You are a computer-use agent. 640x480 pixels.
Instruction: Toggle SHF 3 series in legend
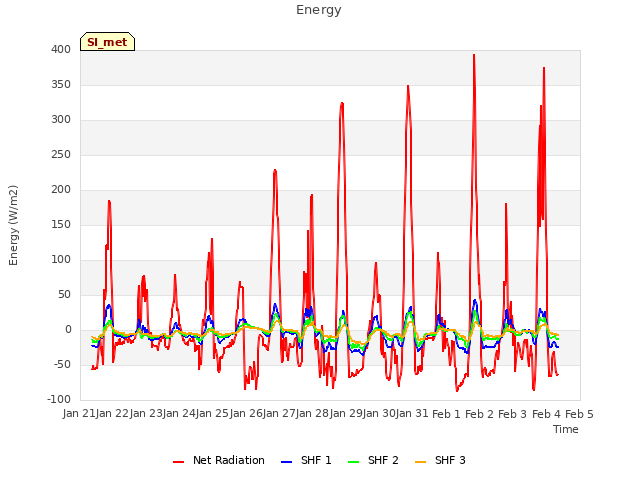tap(440, 460)
